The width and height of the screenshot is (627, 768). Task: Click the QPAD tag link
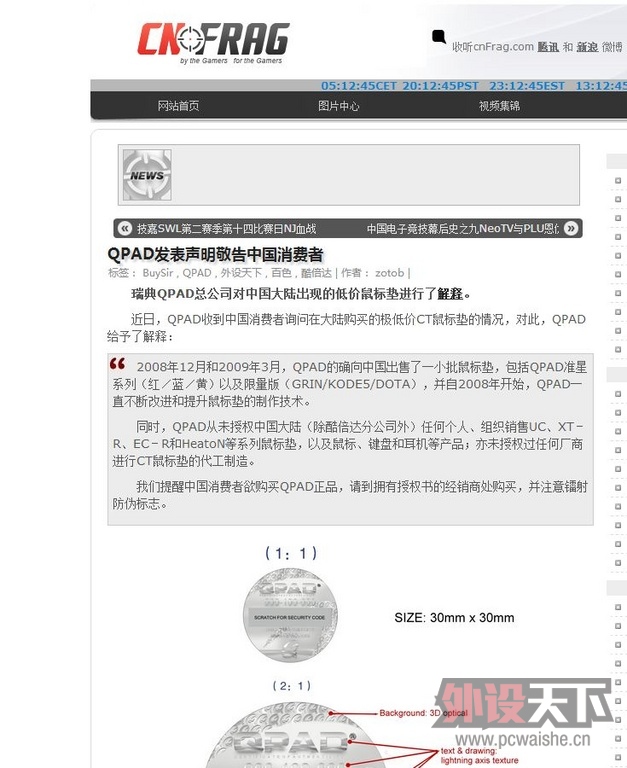(197, 273)
